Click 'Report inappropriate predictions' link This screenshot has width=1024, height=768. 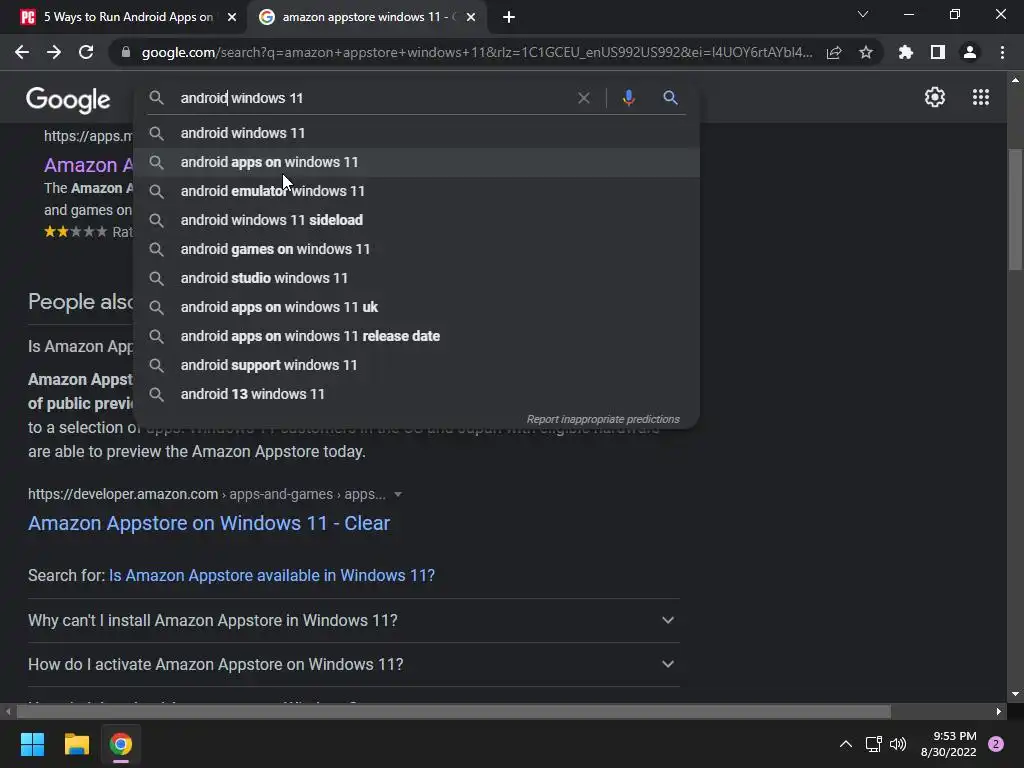coord(603,419)
